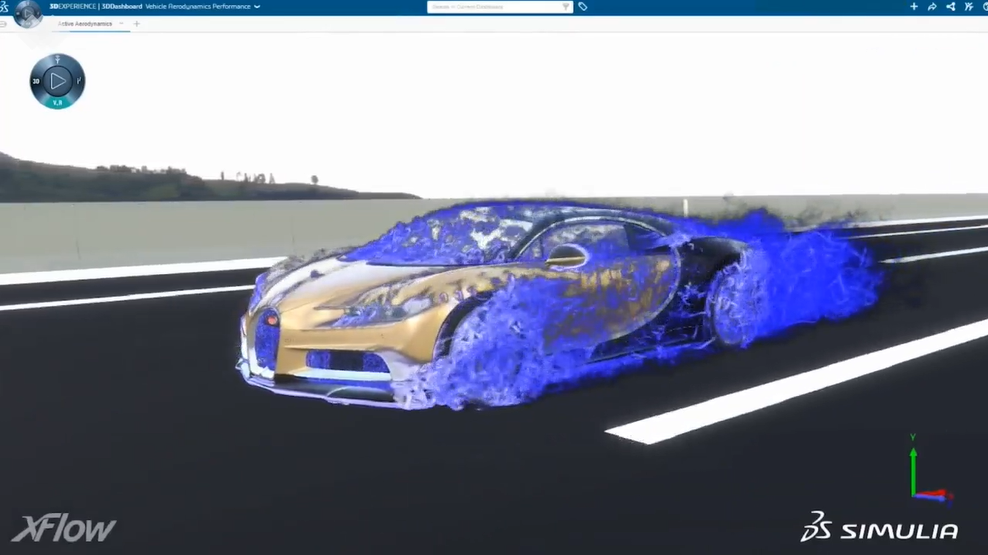This screenshot has height=555, width=988.
Task: Open the search filter funnel dropdown
Action: pyautogui.click(x=566, y=6)
